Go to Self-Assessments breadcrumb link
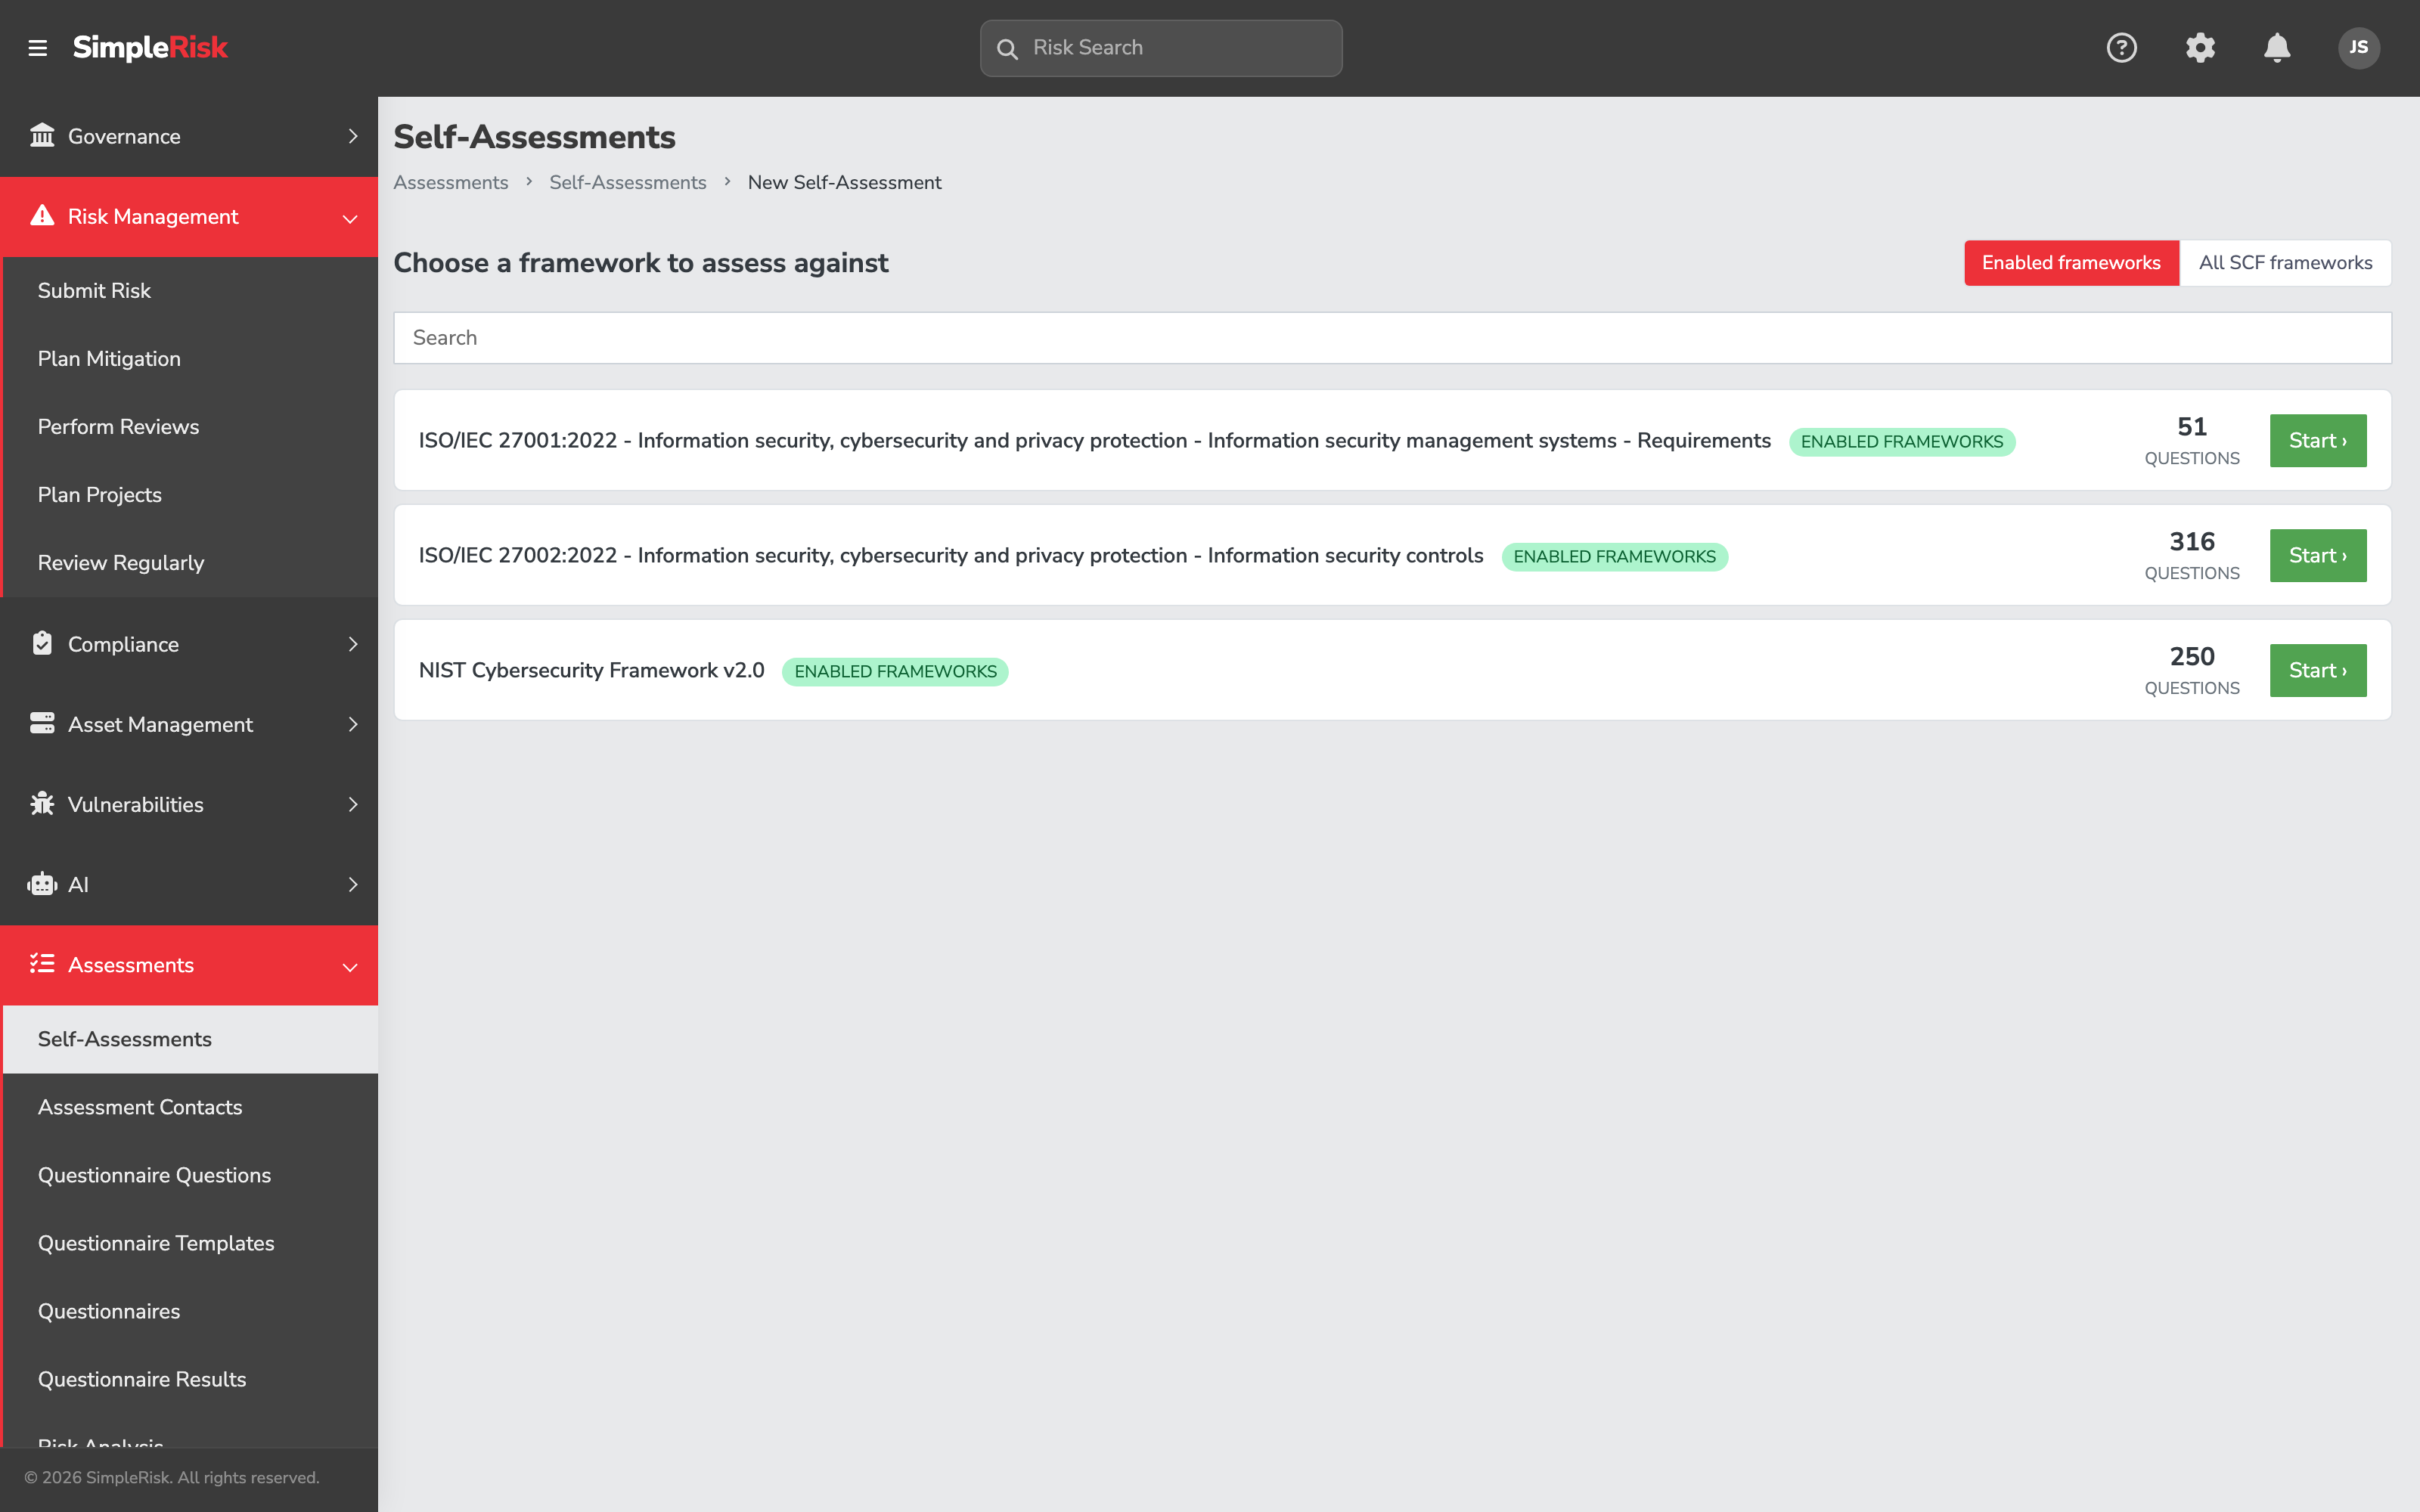The height and width of the screenshot is (1512, 2420). 628,182
